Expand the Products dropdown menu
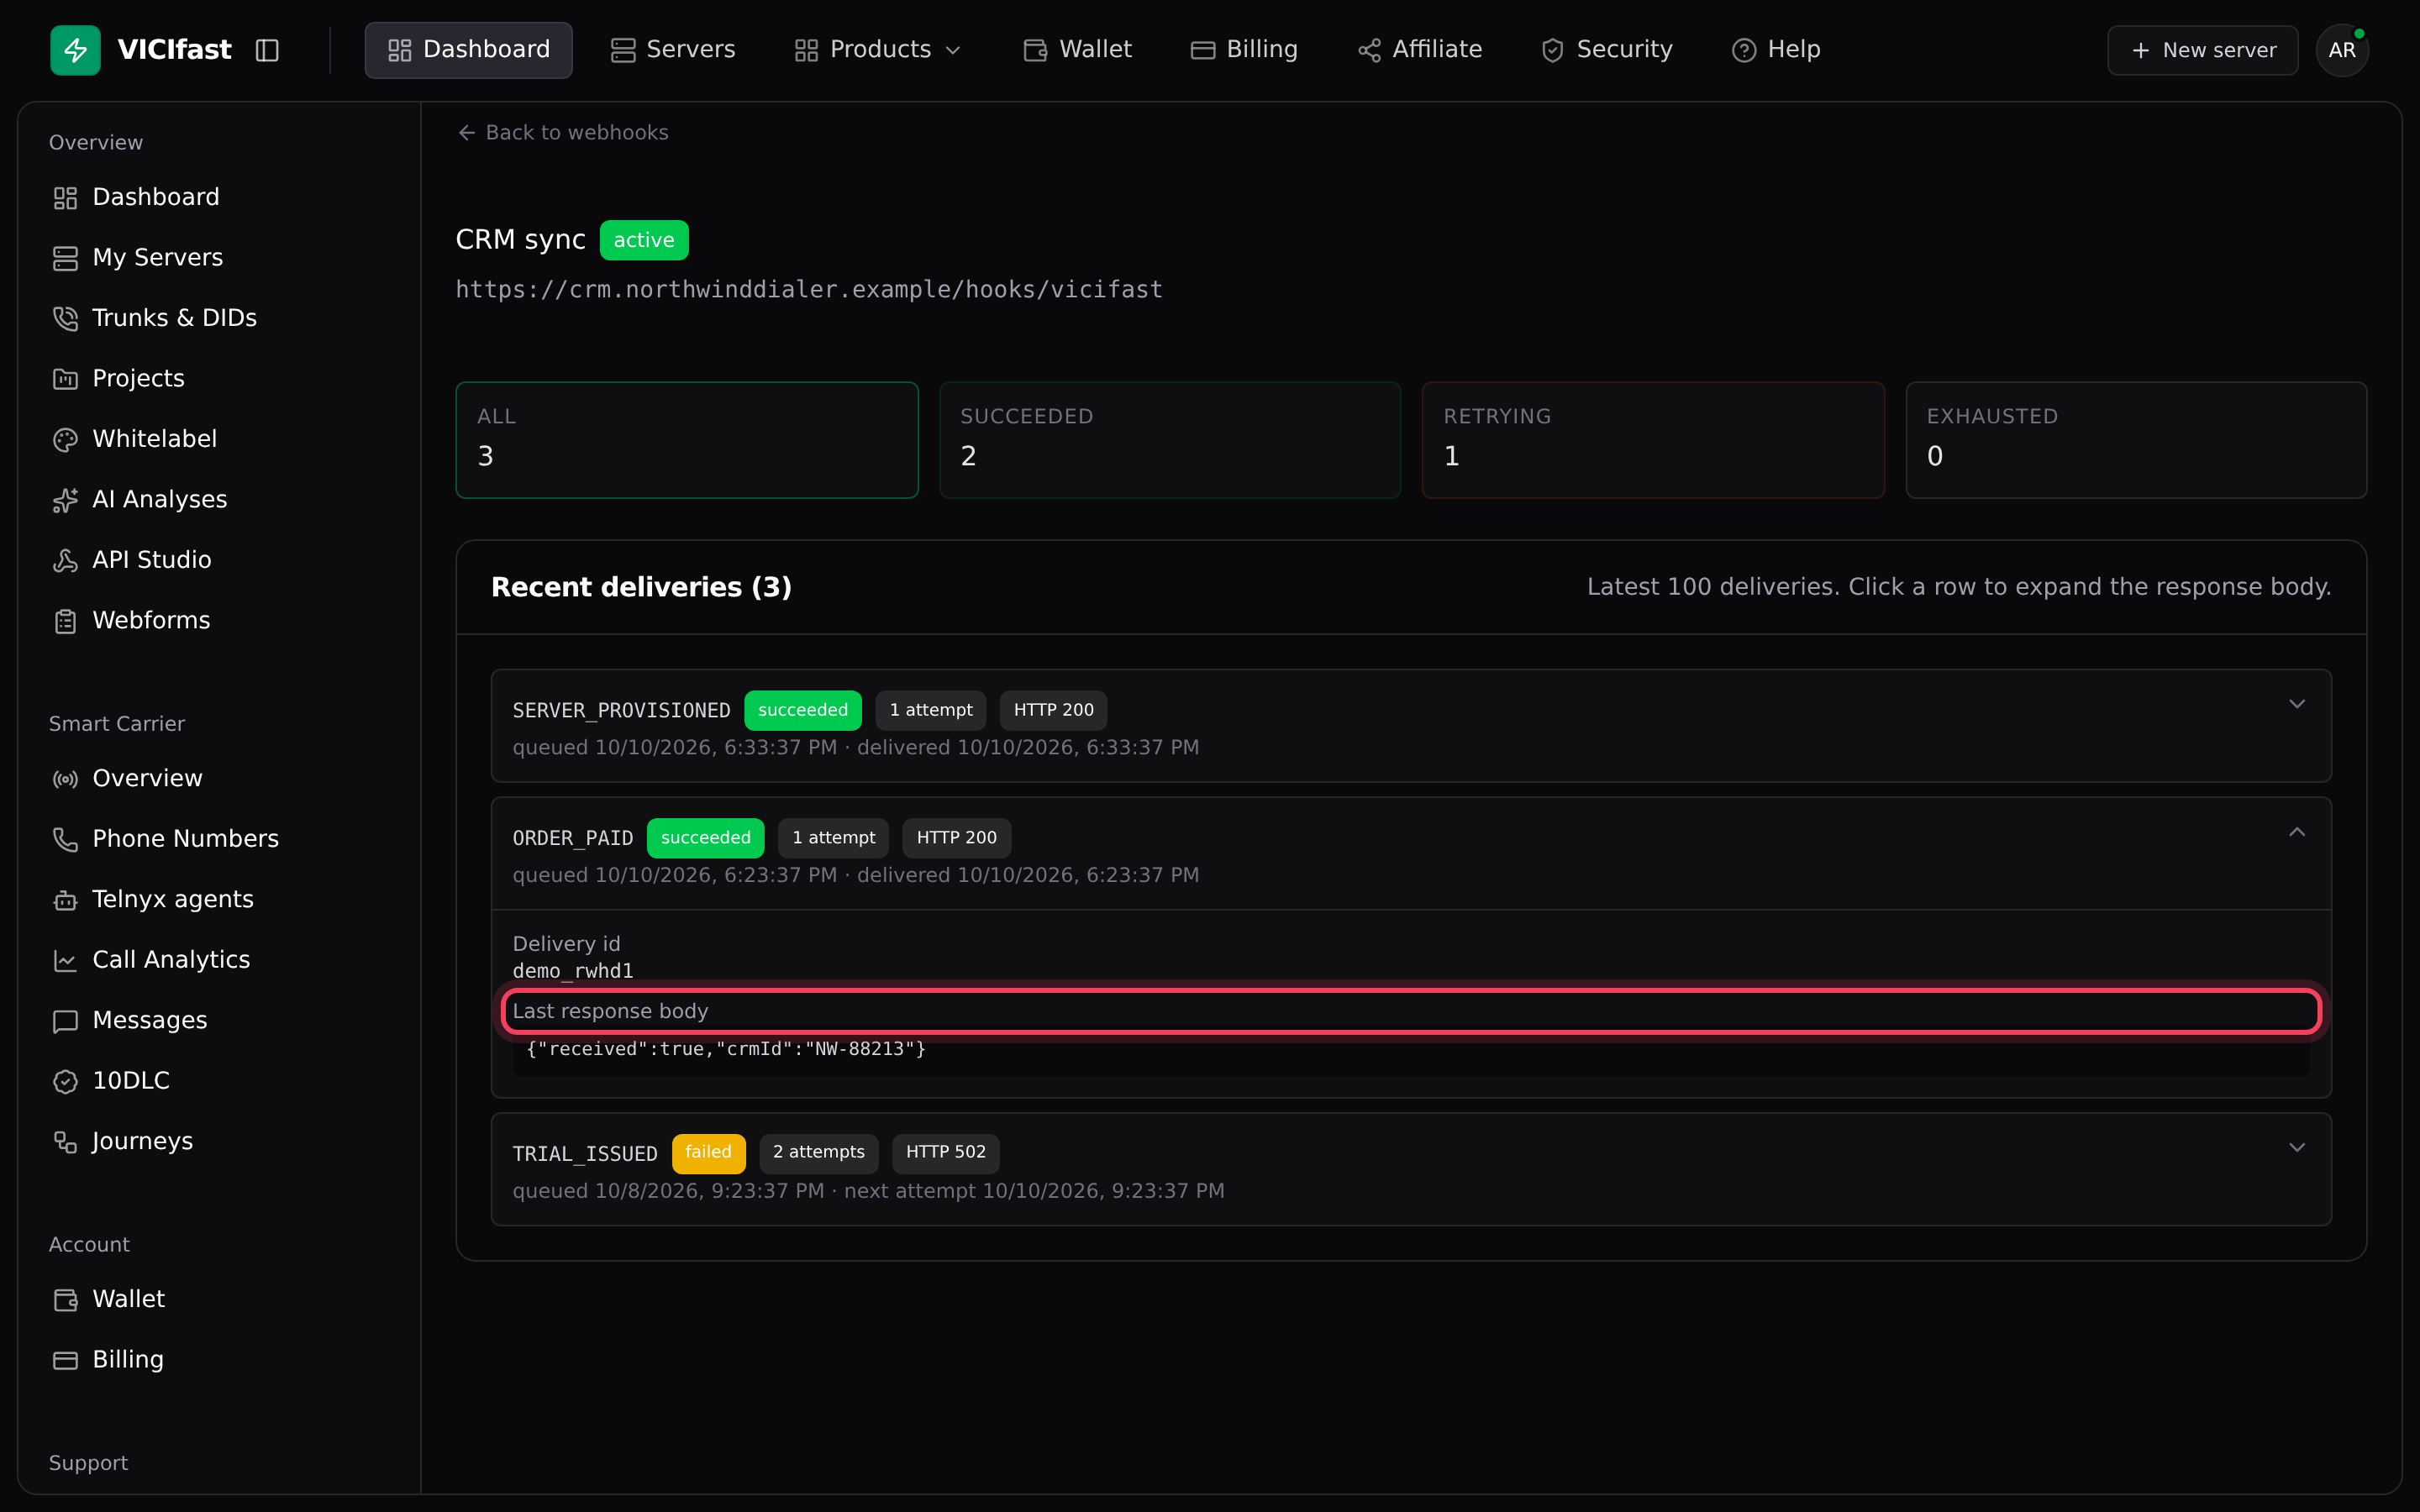This screenshot has height=1512, width=2420. click(877, 50)
